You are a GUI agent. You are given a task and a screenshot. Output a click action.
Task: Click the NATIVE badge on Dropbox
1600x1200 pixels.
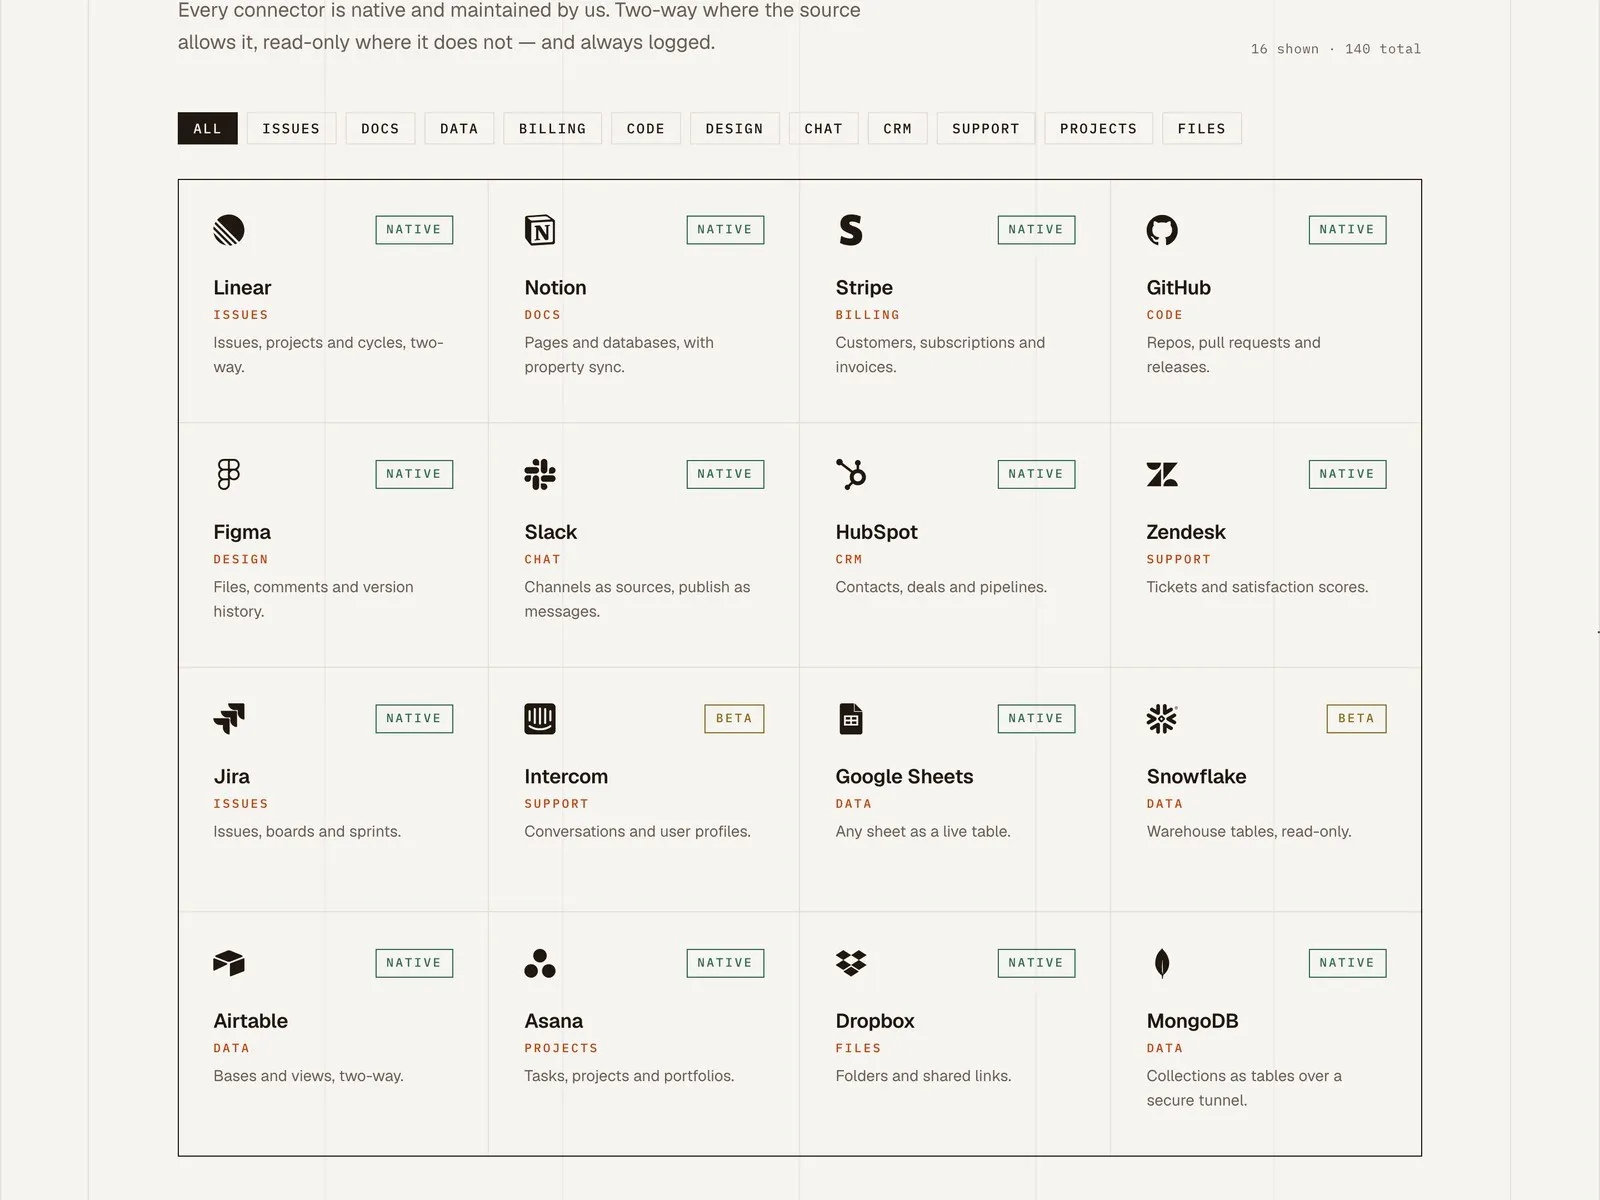(1036, 963)
